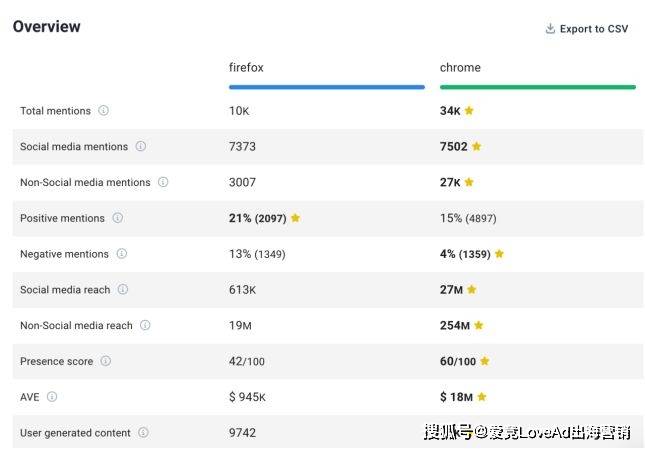
Task: Open the info icon next to Positive mentions
Action: pyautogui.click(x=118, y=218)
